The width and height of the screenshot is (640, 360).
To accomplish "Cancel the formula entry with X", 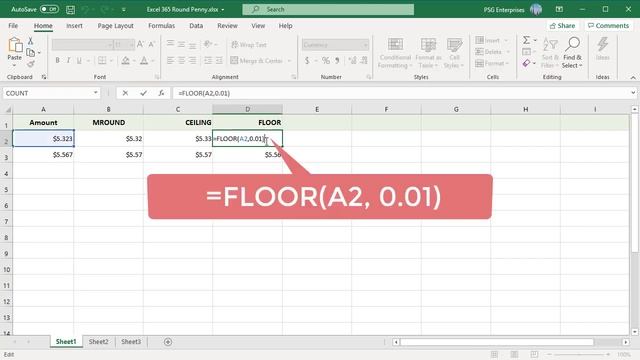I will (125, 93).
